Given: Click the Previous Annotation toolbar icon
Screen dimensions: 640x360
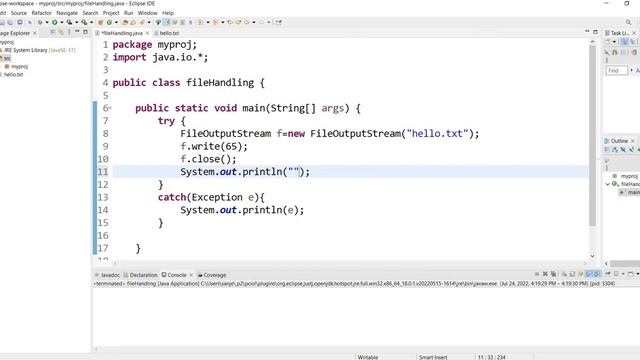Looking at the screenshot, I should (x=216, y=22).
